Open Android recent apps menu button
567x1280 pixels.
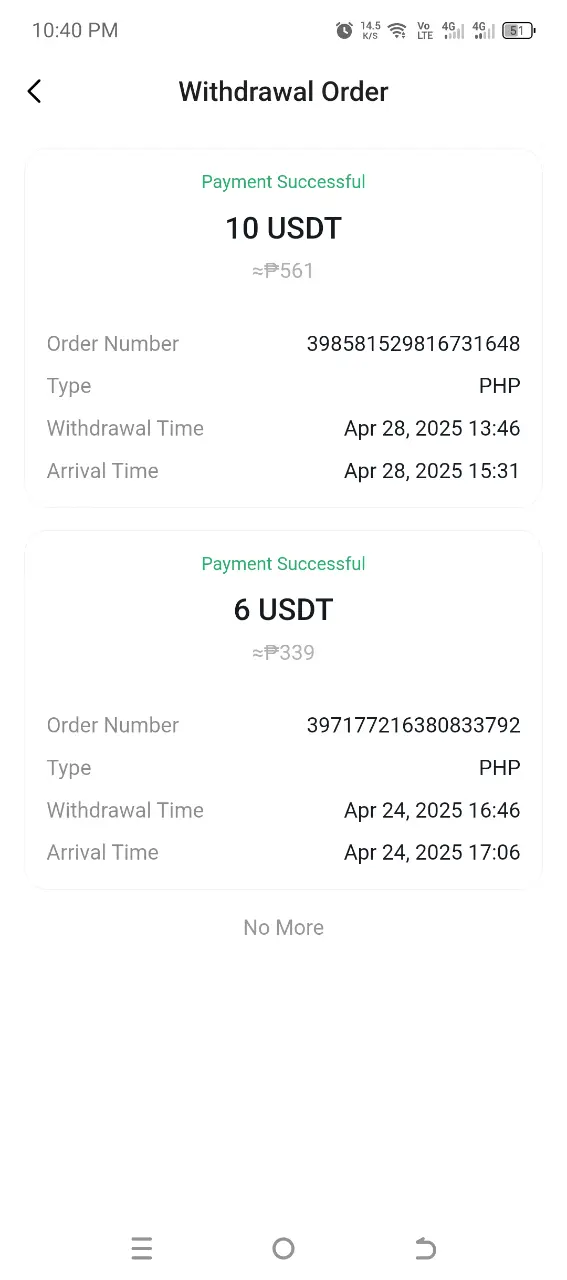142,1248
